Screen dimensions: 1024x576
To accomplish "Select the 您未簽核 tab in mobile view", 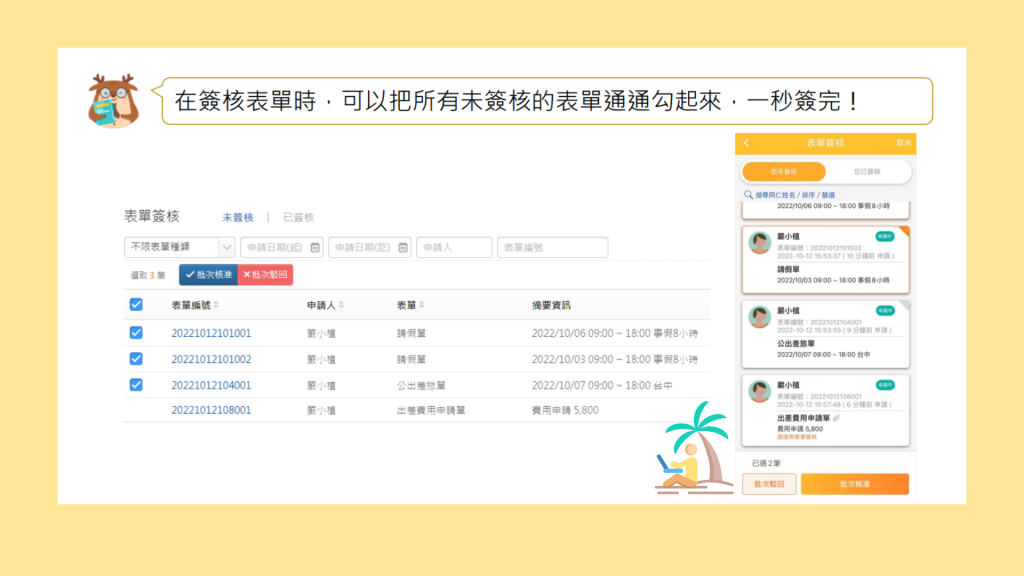I will click(x=783, y=172).
